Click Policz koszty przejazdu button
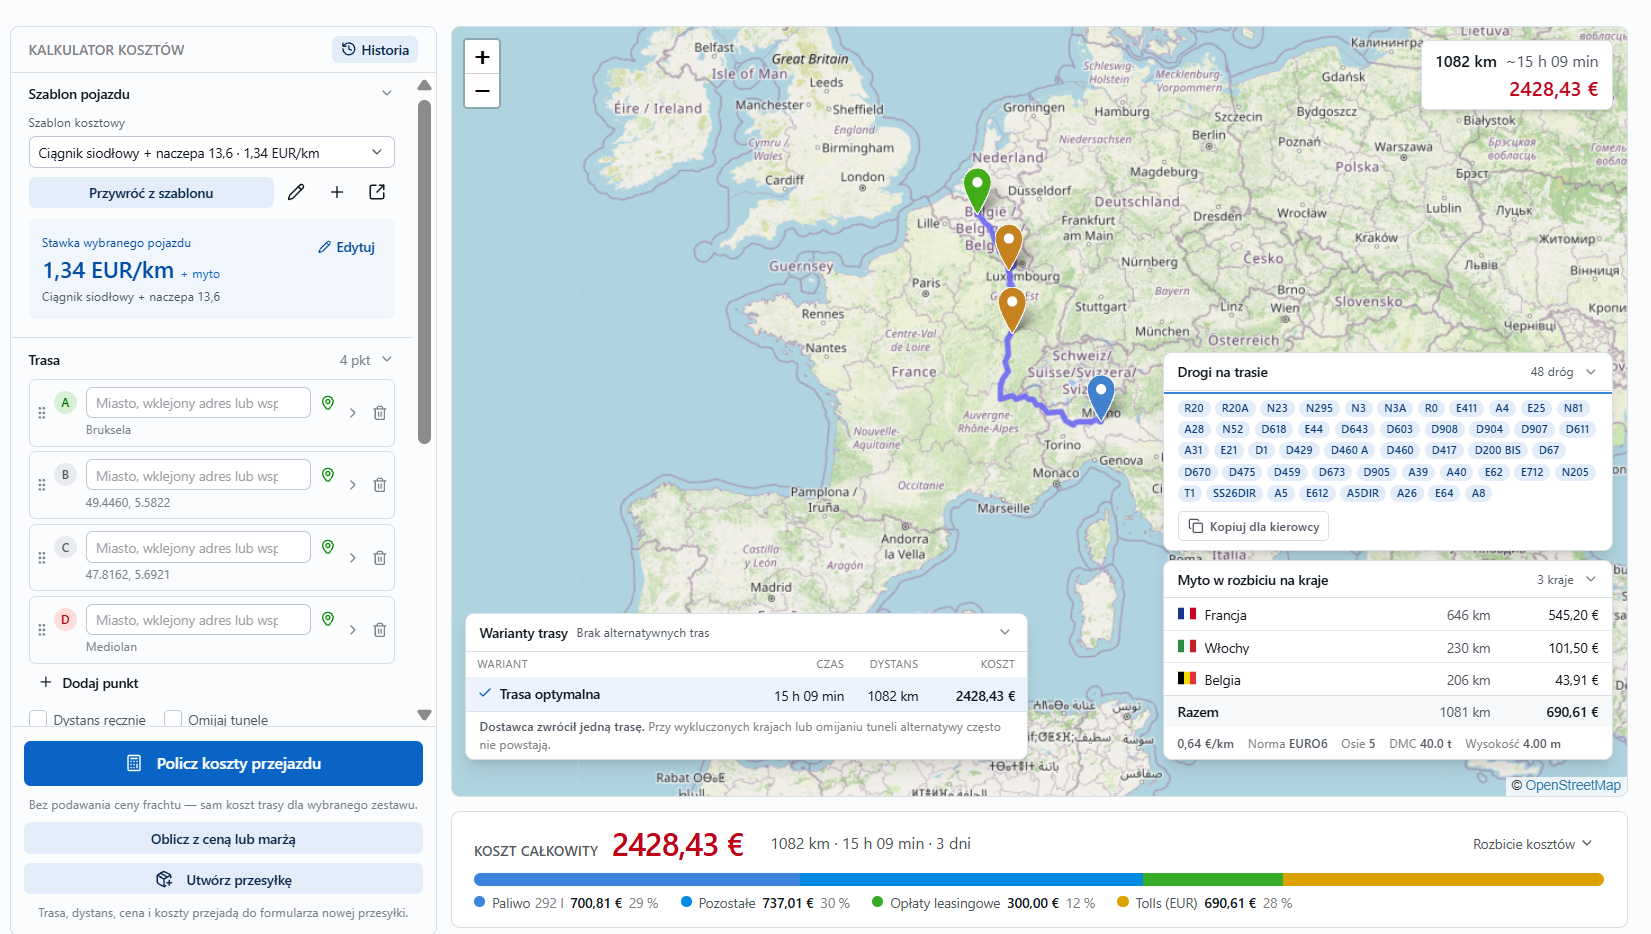 click(223, 763)
